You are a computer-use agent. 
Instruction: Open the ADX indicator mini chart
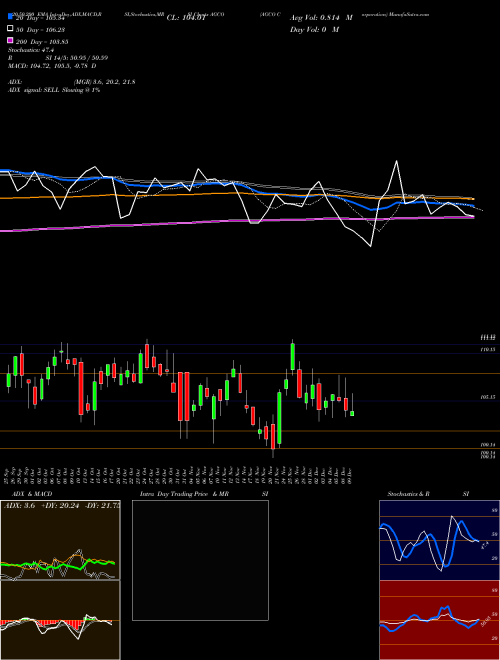(60, 540)
